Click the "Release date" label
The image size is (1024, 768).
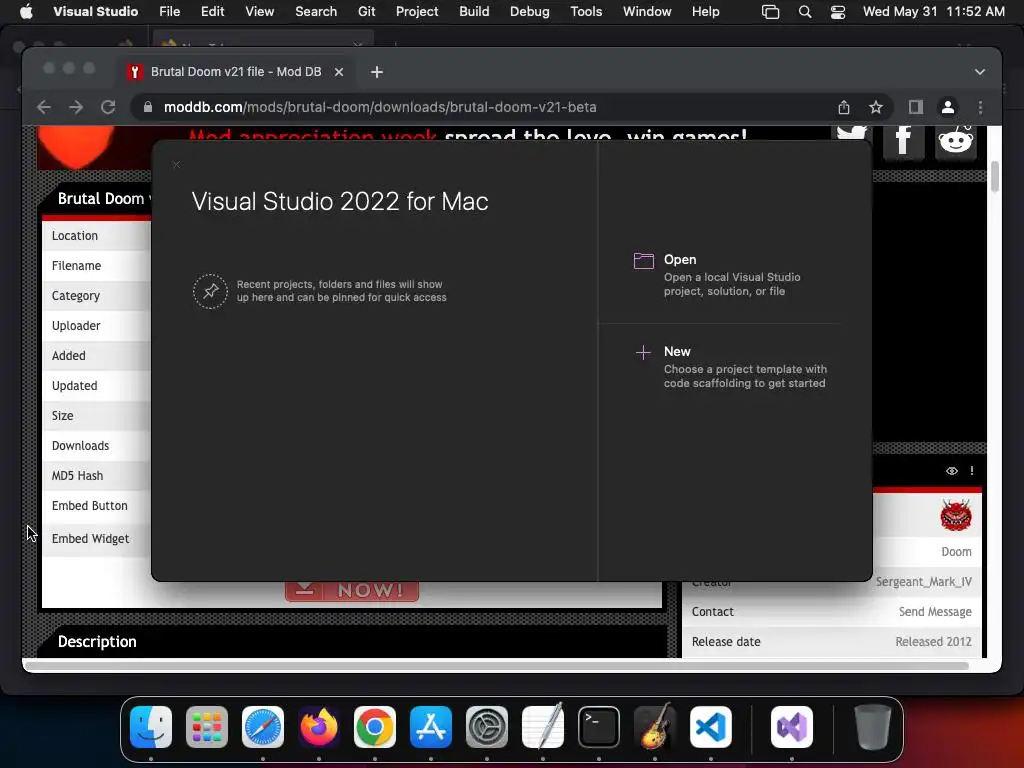click(726, 642)
